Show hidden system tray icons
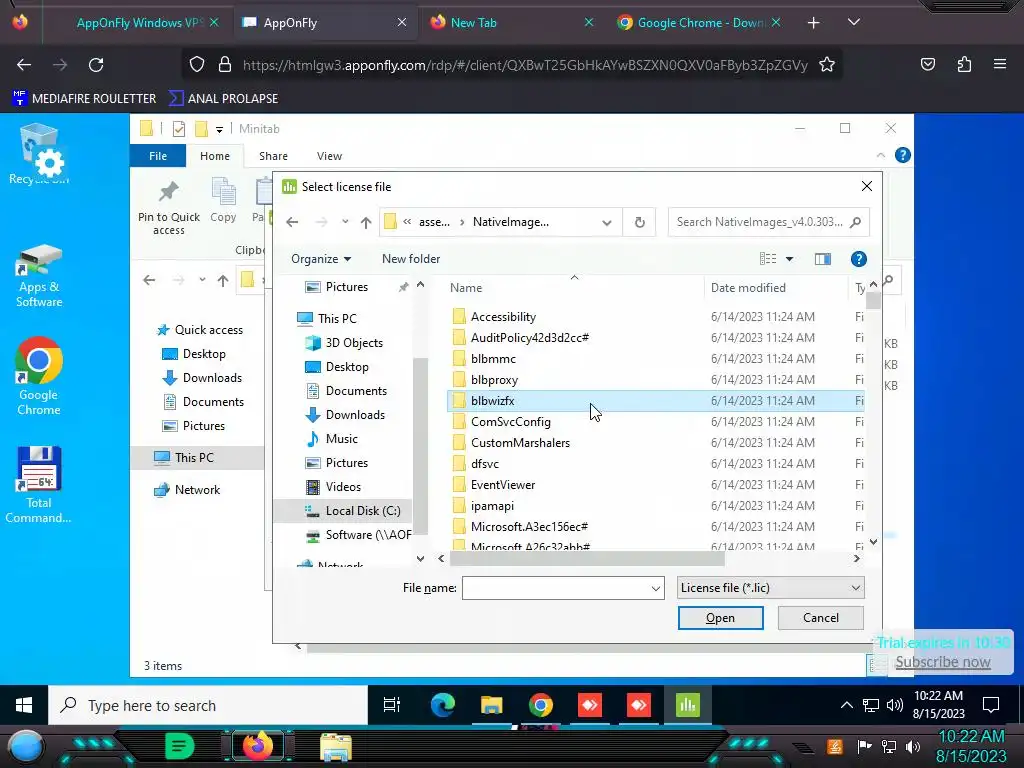This screenshot has height=768, width=1024. 846,705
